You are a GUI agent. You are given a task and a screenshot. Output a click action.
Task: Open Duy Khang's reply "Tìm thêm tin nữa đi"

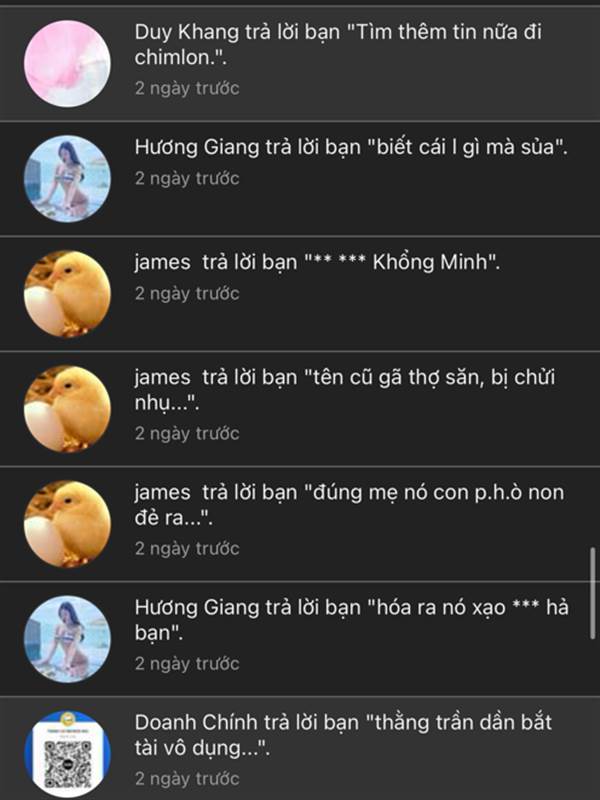tap(300, 64)
